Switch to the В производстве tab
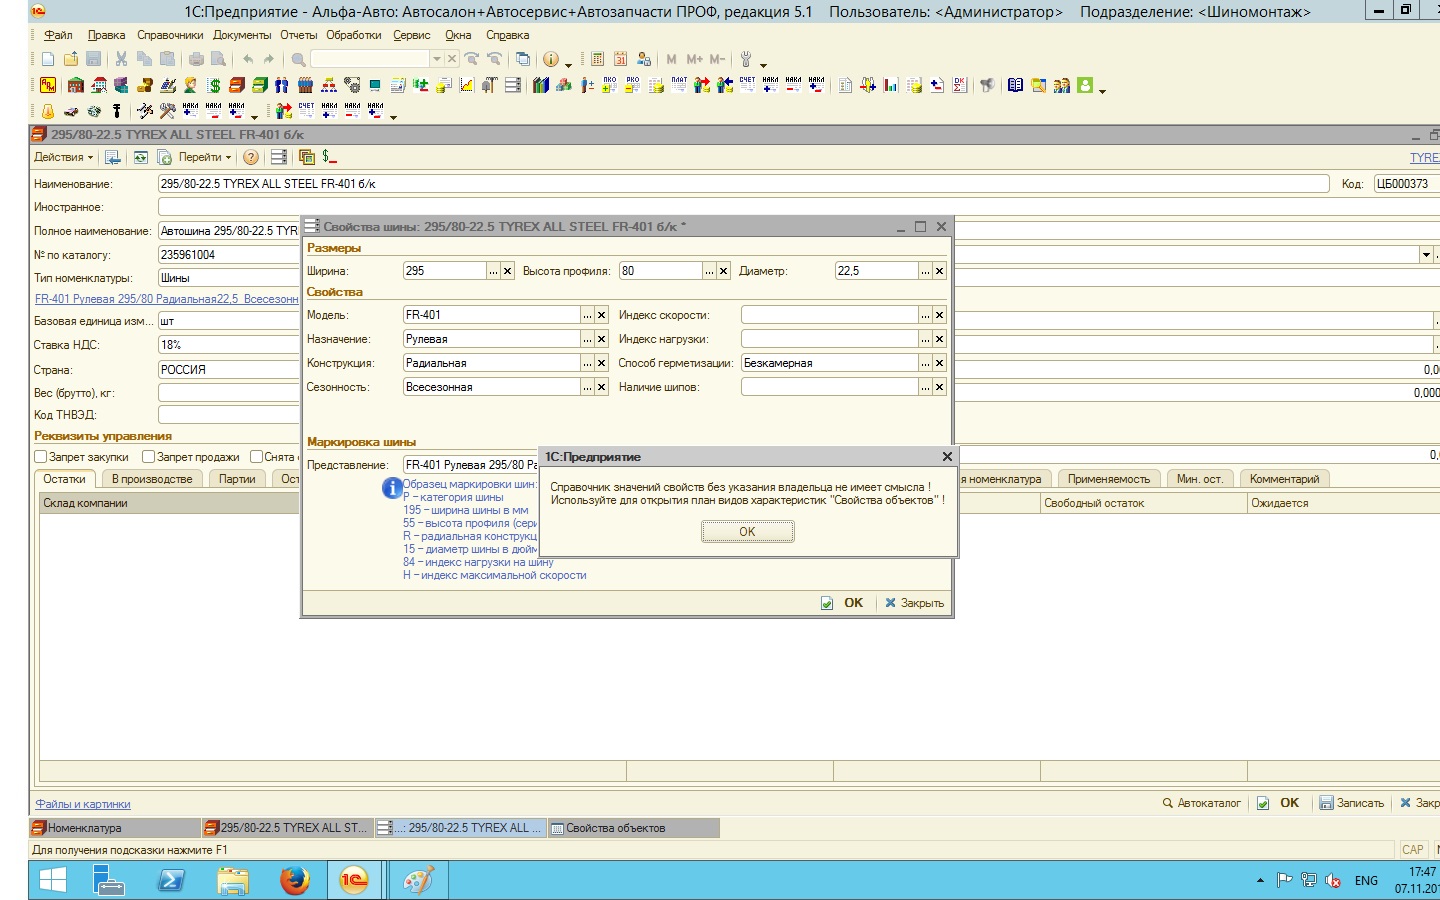Image resolution: width=1440 pixels, height=900 pixels. click(152, 479)
